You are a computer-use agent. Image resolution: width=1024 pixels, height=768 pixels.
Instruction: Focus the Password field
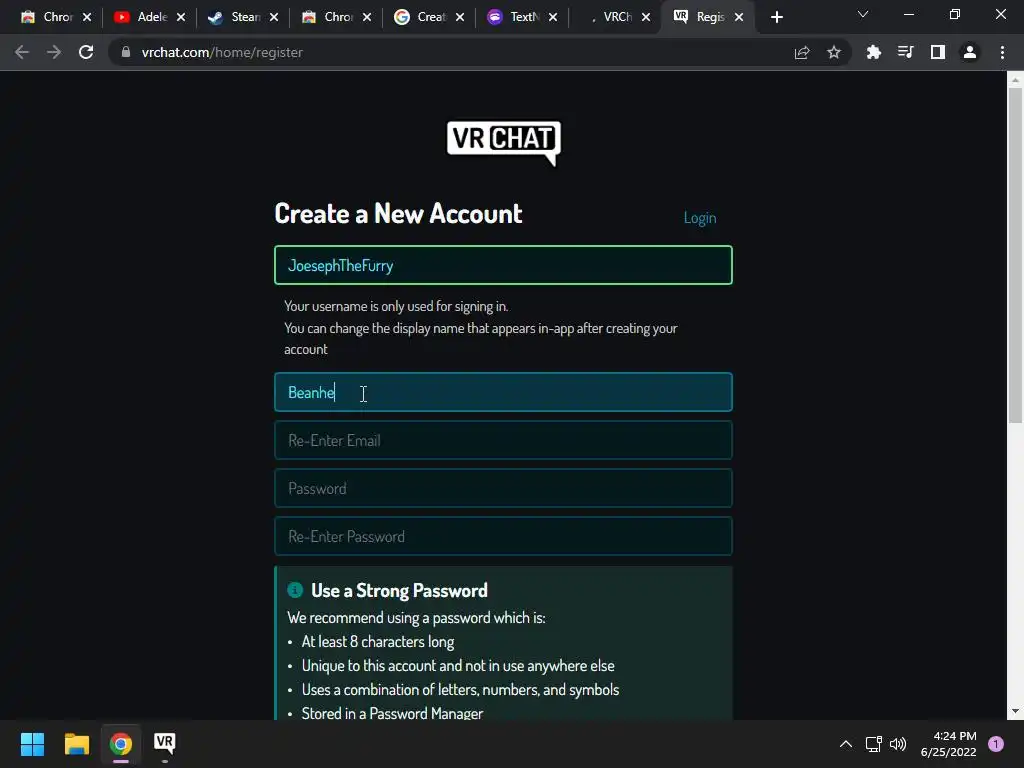click(503, 488)
